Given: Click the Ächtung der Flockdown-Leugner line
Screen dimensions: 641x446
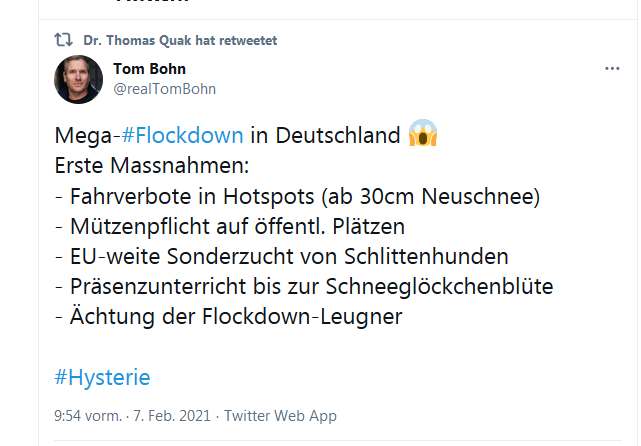Looking at the screenshot, I should click(x=229, y=316).
